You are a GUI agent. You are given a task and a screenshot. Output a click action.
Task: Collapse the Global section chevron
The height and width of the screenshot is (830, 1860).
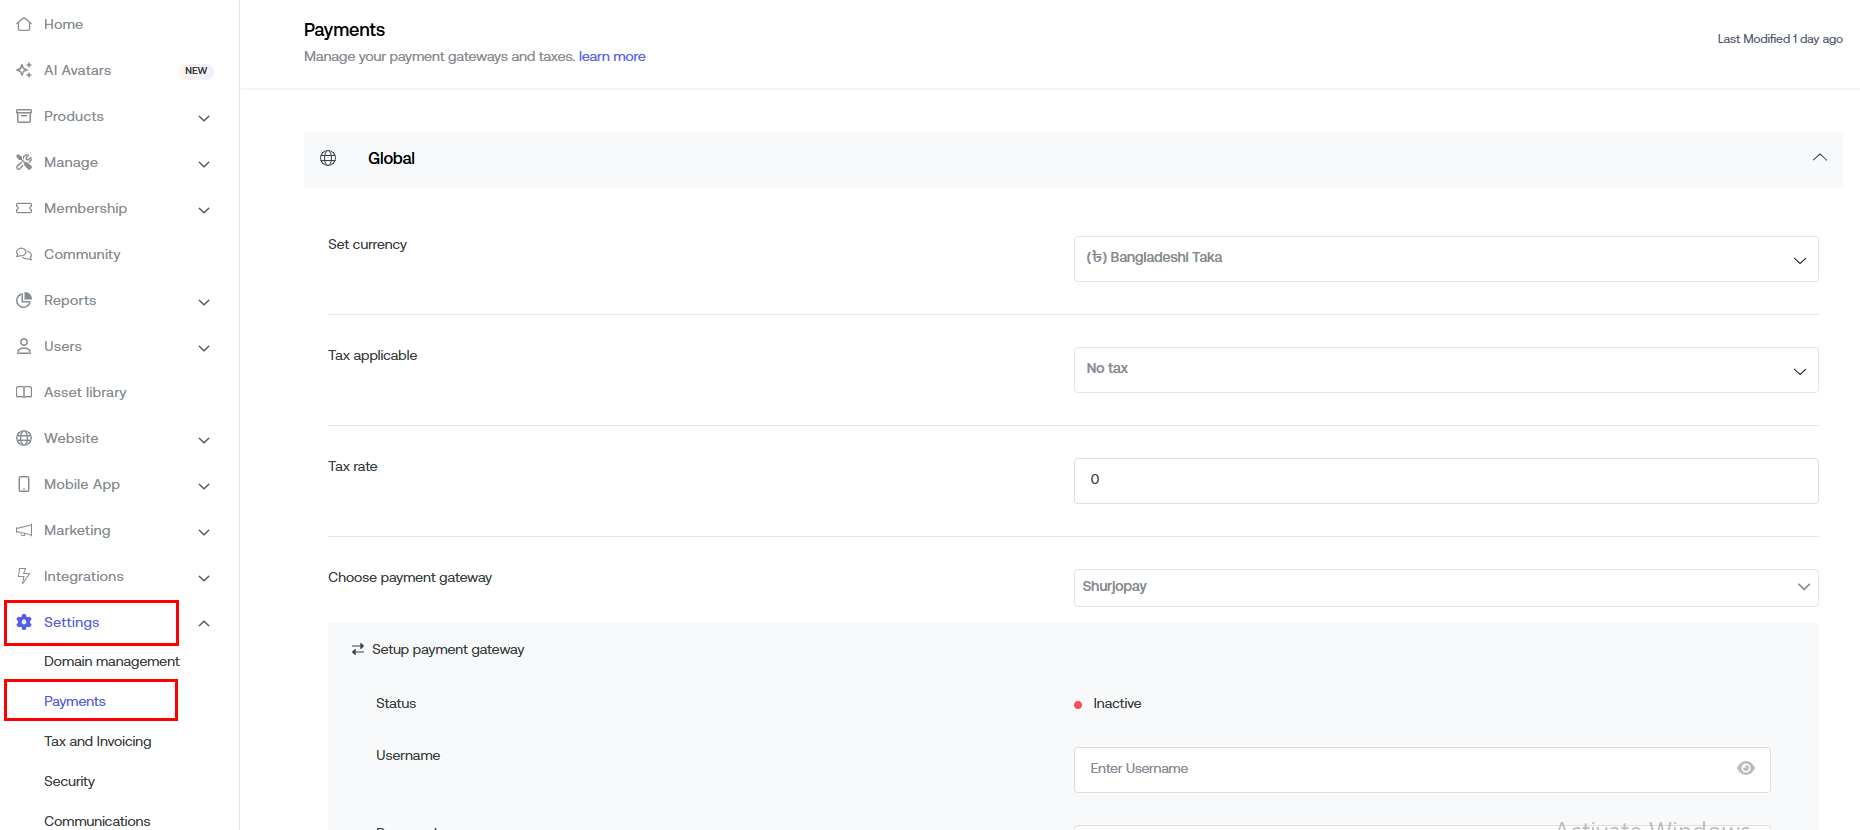coord(1819,158)
